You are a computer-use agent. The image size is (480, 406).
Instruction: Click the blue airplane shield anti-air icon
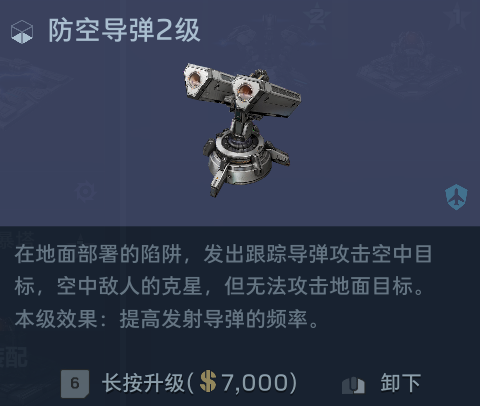456,197
